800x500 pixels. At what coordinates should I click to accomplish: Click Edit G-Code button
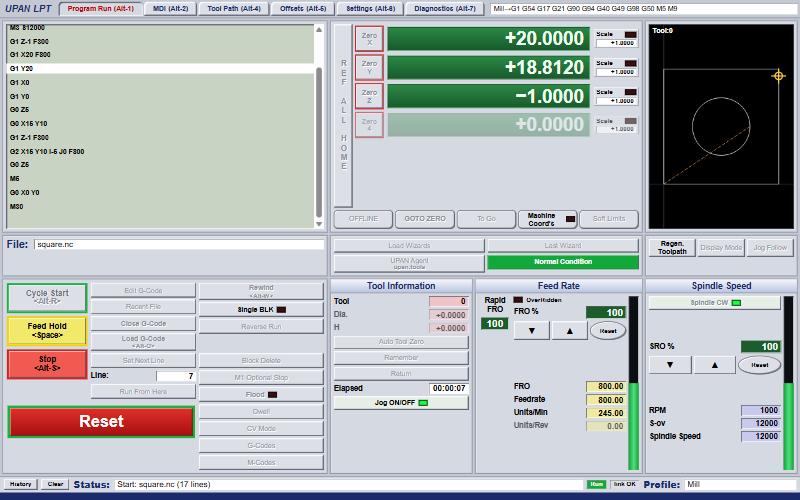click(143, 290)
